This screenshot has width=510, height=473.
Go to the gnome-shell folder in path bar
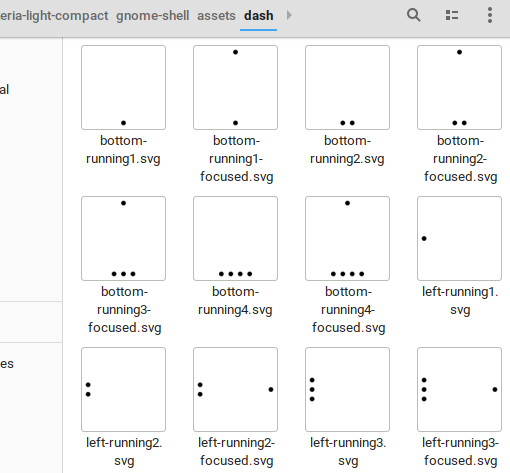[153, 16]
